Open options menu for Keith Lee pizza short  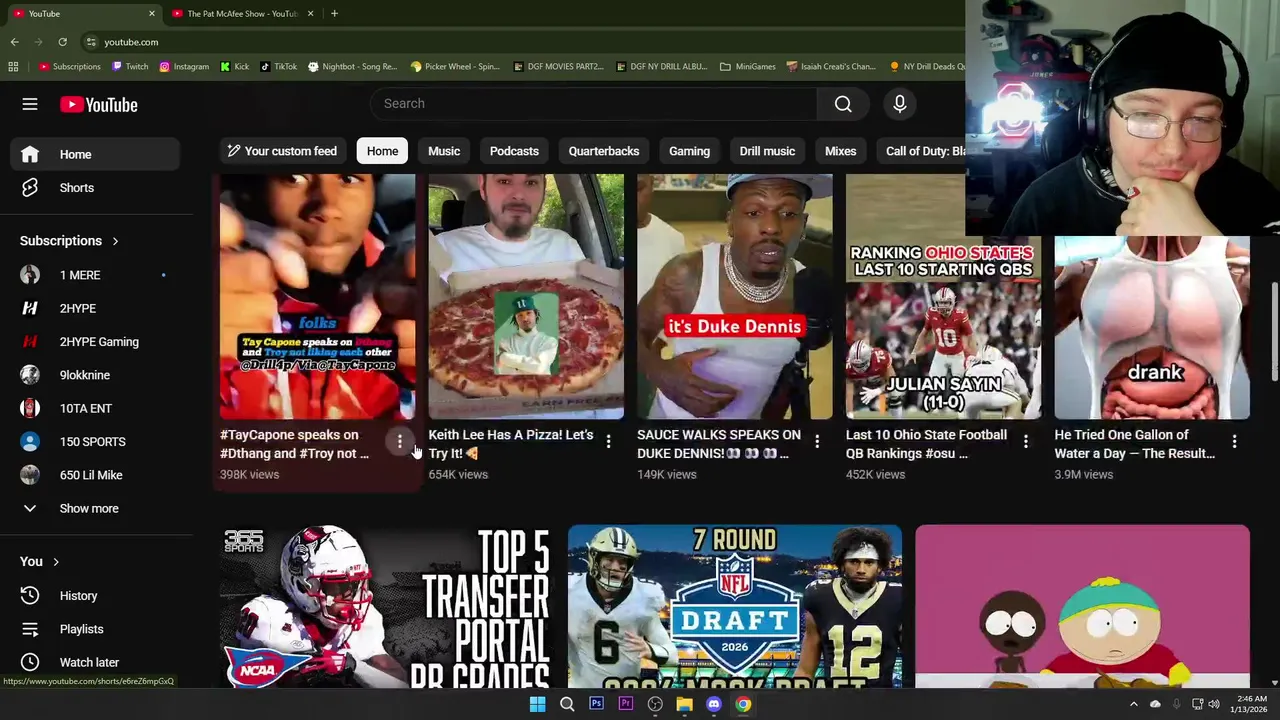tap(608, 441)
